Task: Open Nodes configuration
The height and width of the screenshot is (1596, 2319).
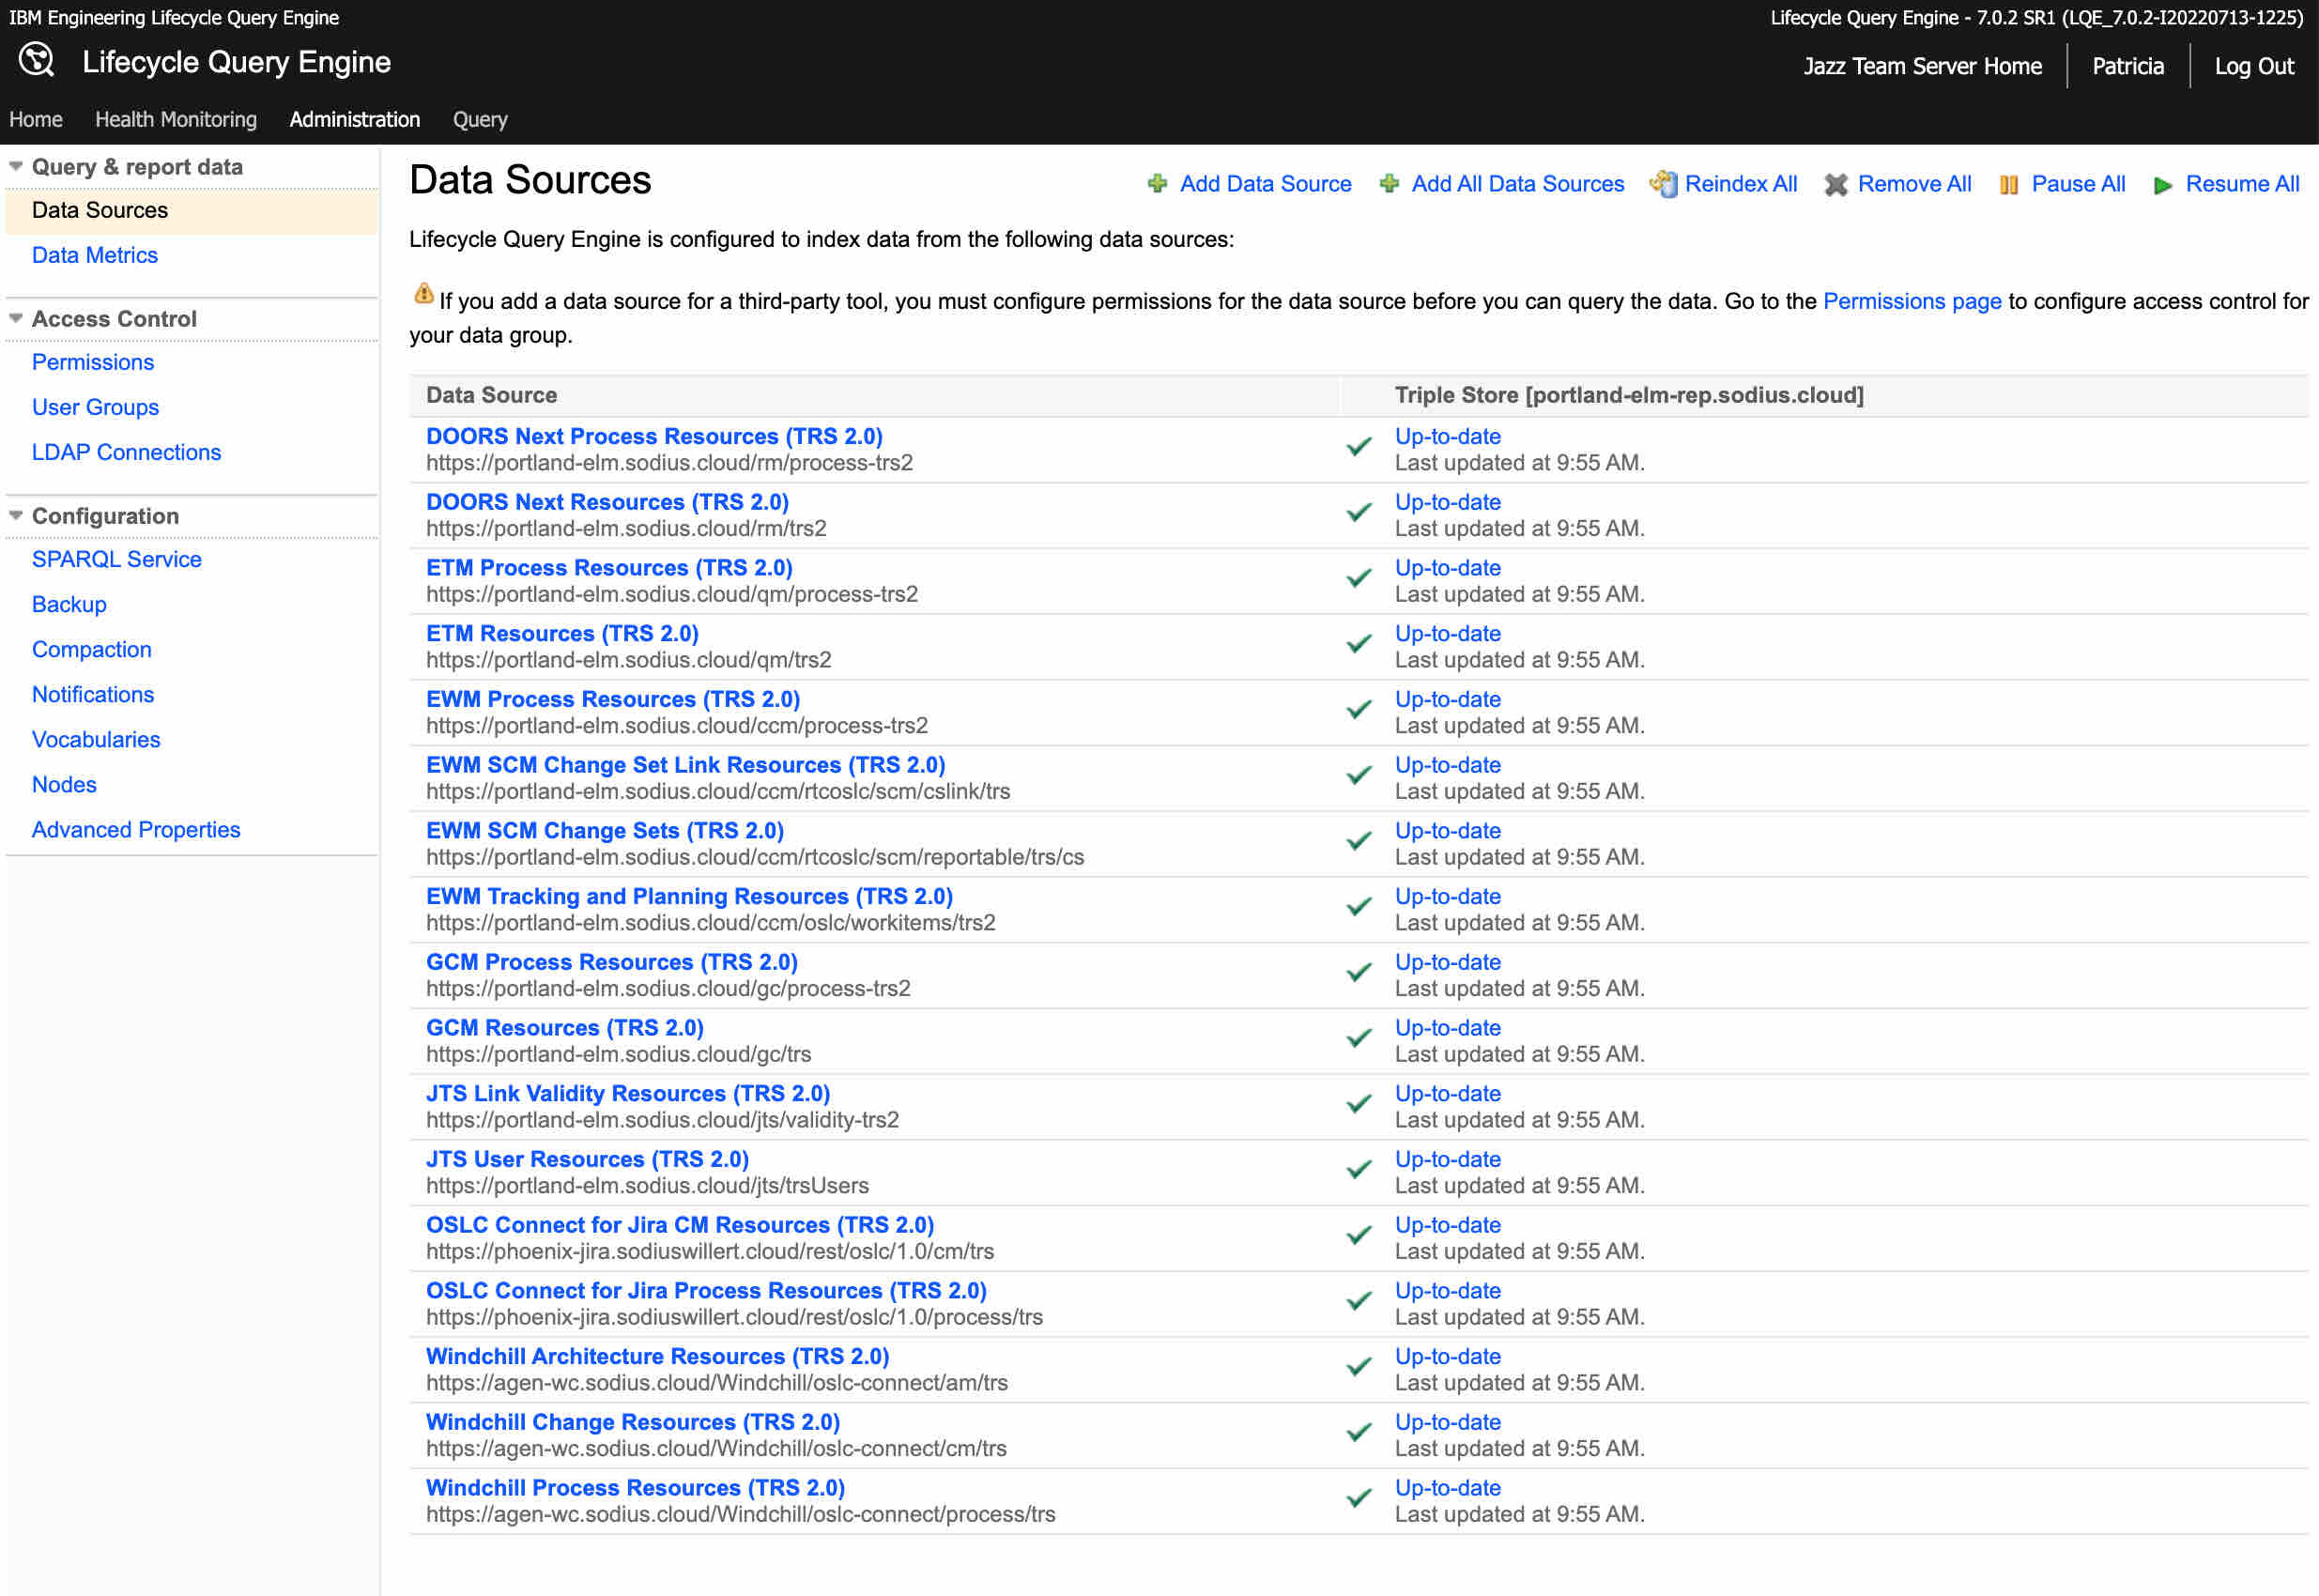Action: pos(64,784)
